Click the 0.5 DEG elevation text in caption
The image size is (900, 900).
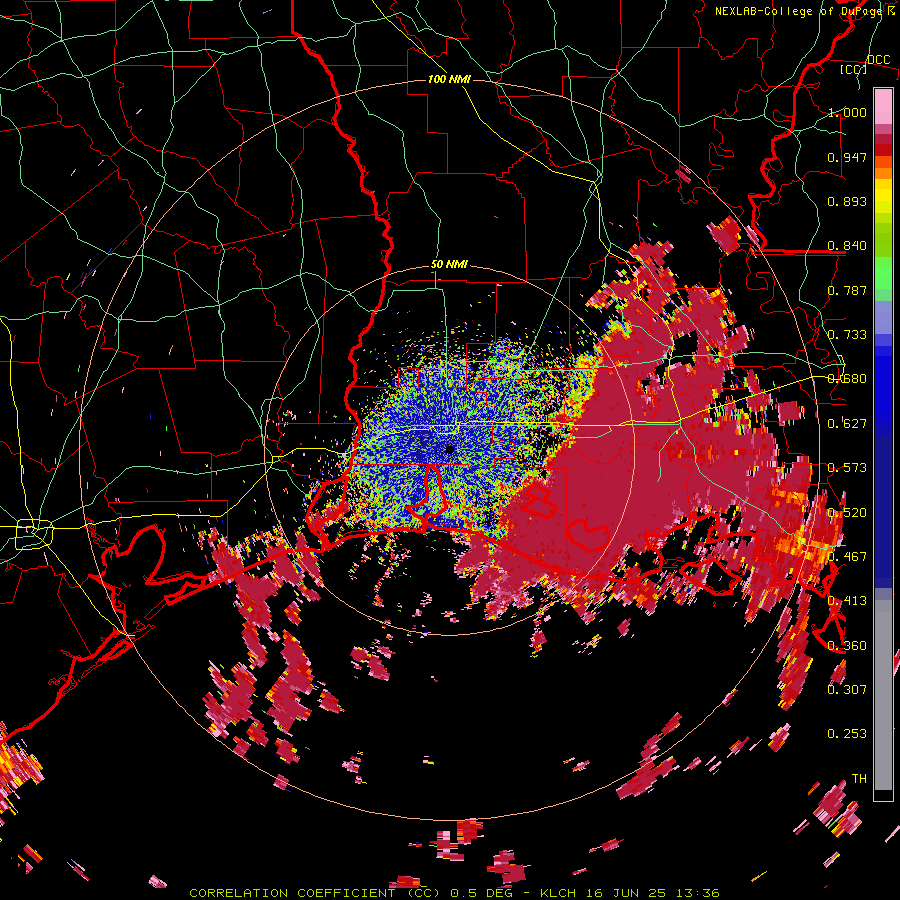point(483,893)
